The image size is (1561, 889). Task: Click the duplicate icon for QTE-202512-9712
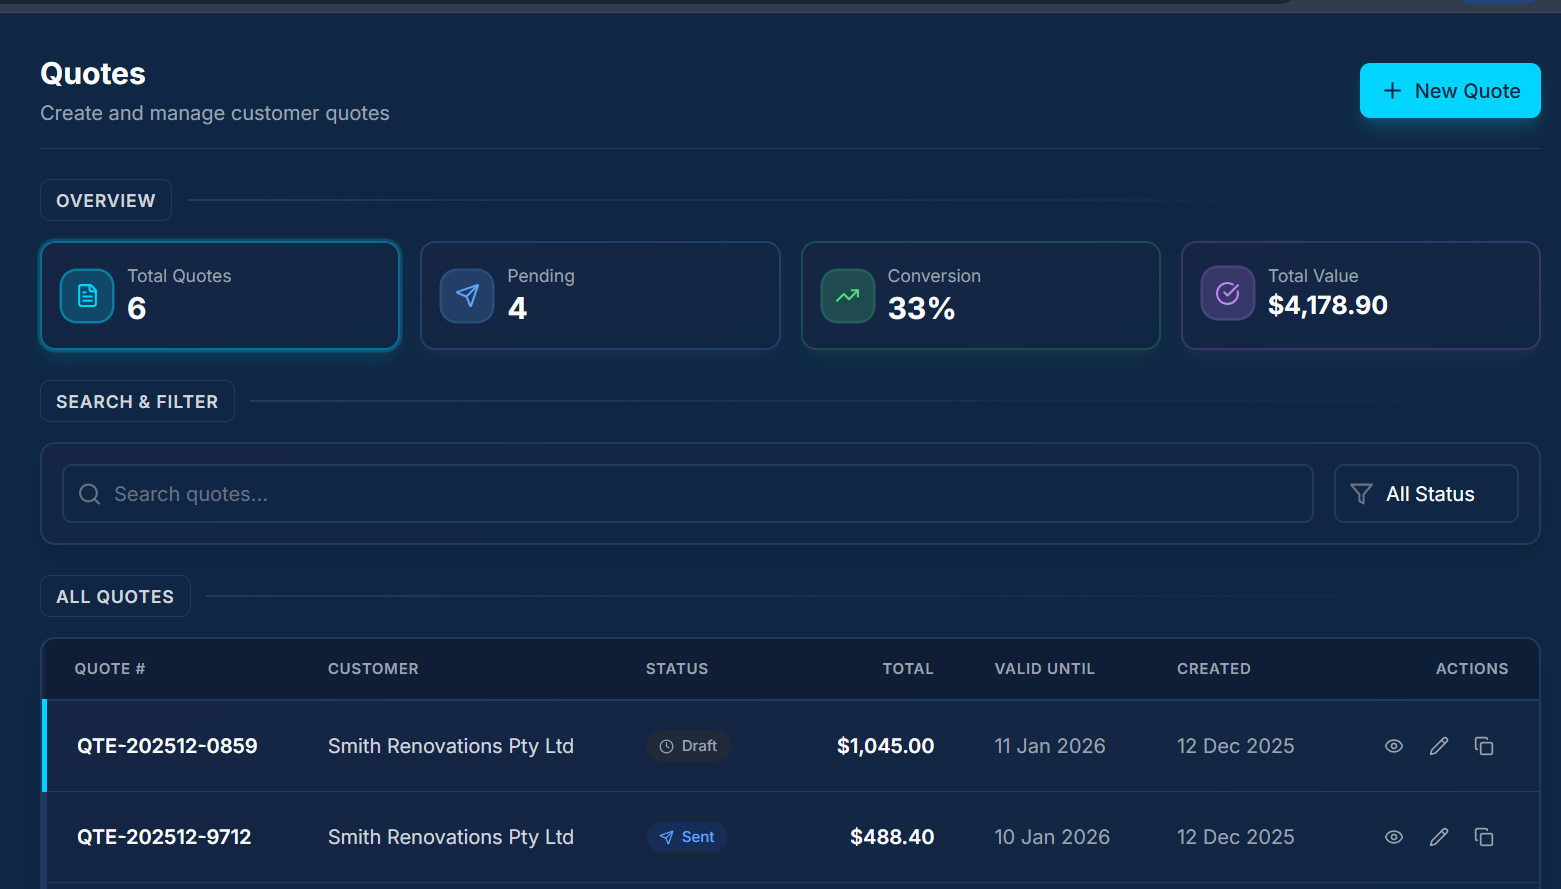point(1484,837)
